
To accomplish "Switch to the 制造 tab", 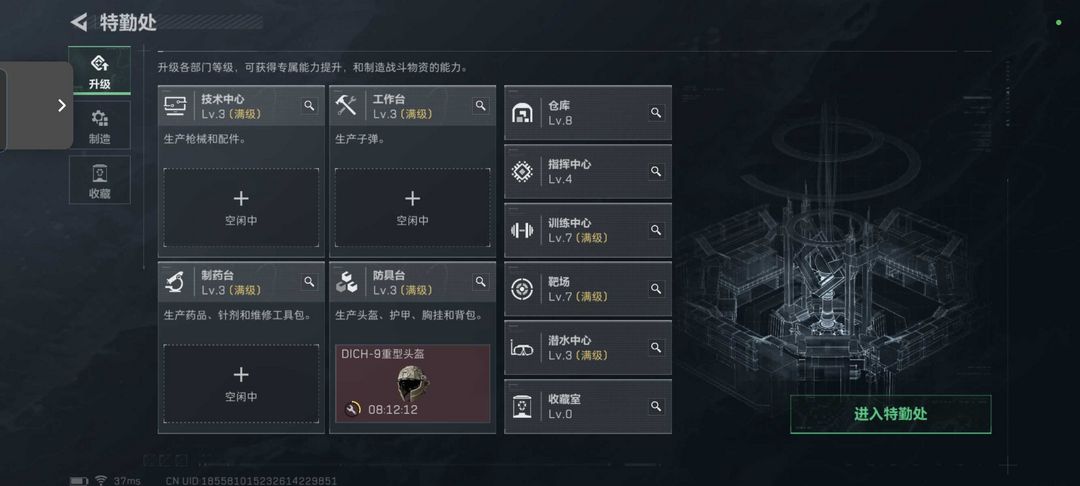I will pyautogui.click(x=99, y=126).
